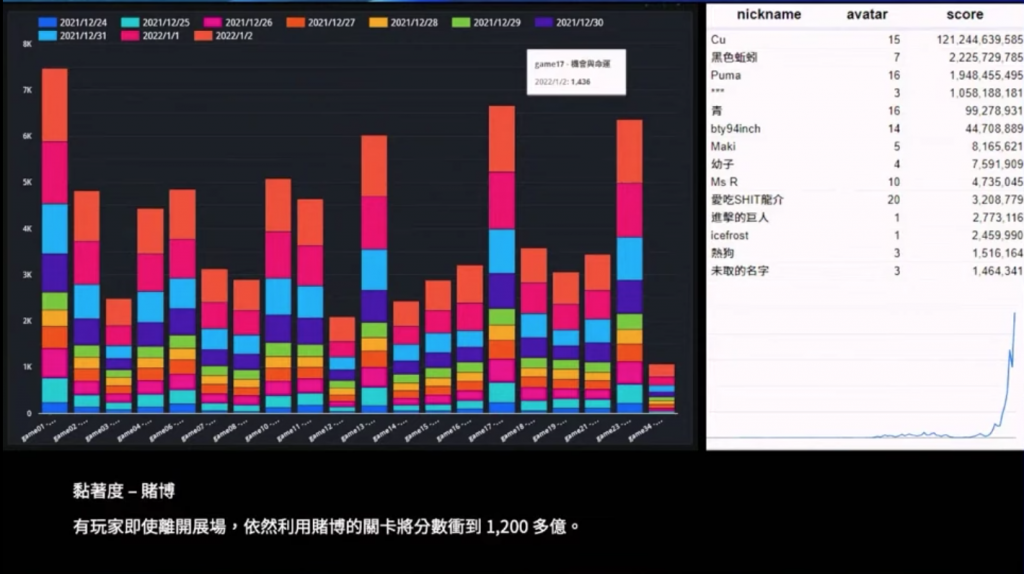
Task: Click the score value 1,948,455,495
Action: click(x=986, y=75)
